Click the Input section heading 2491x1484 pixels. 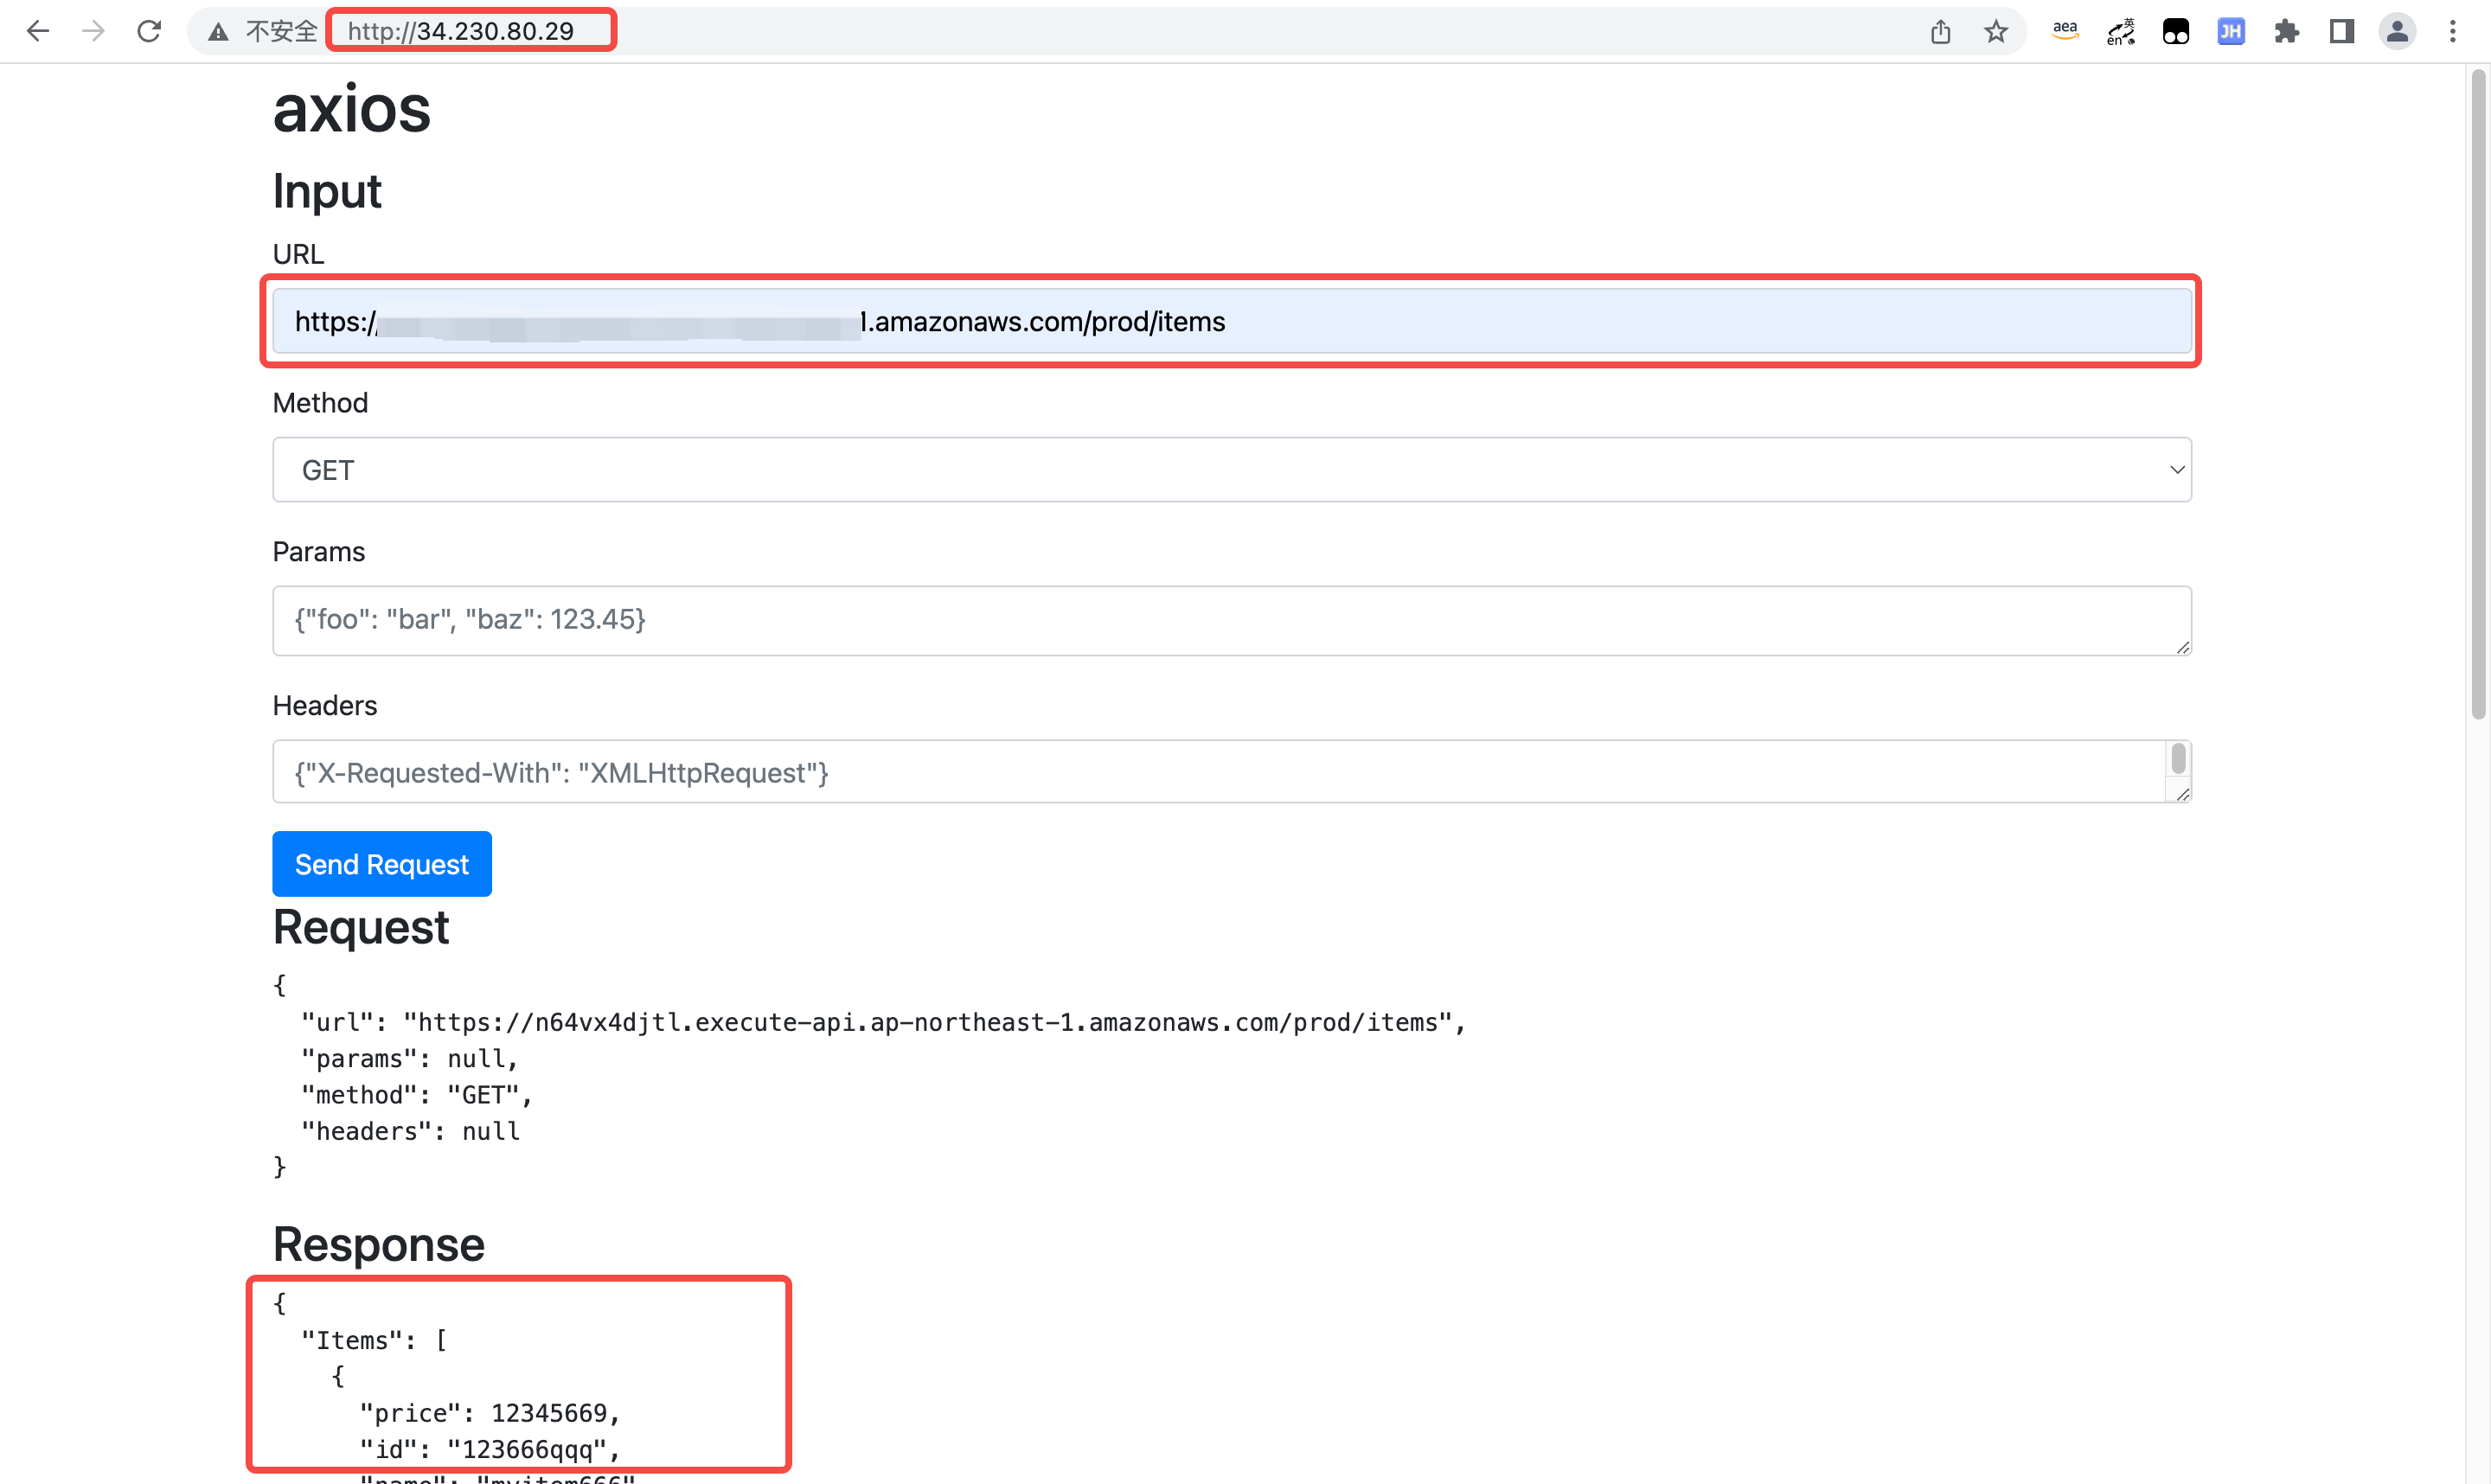click(x=327, y=191)
